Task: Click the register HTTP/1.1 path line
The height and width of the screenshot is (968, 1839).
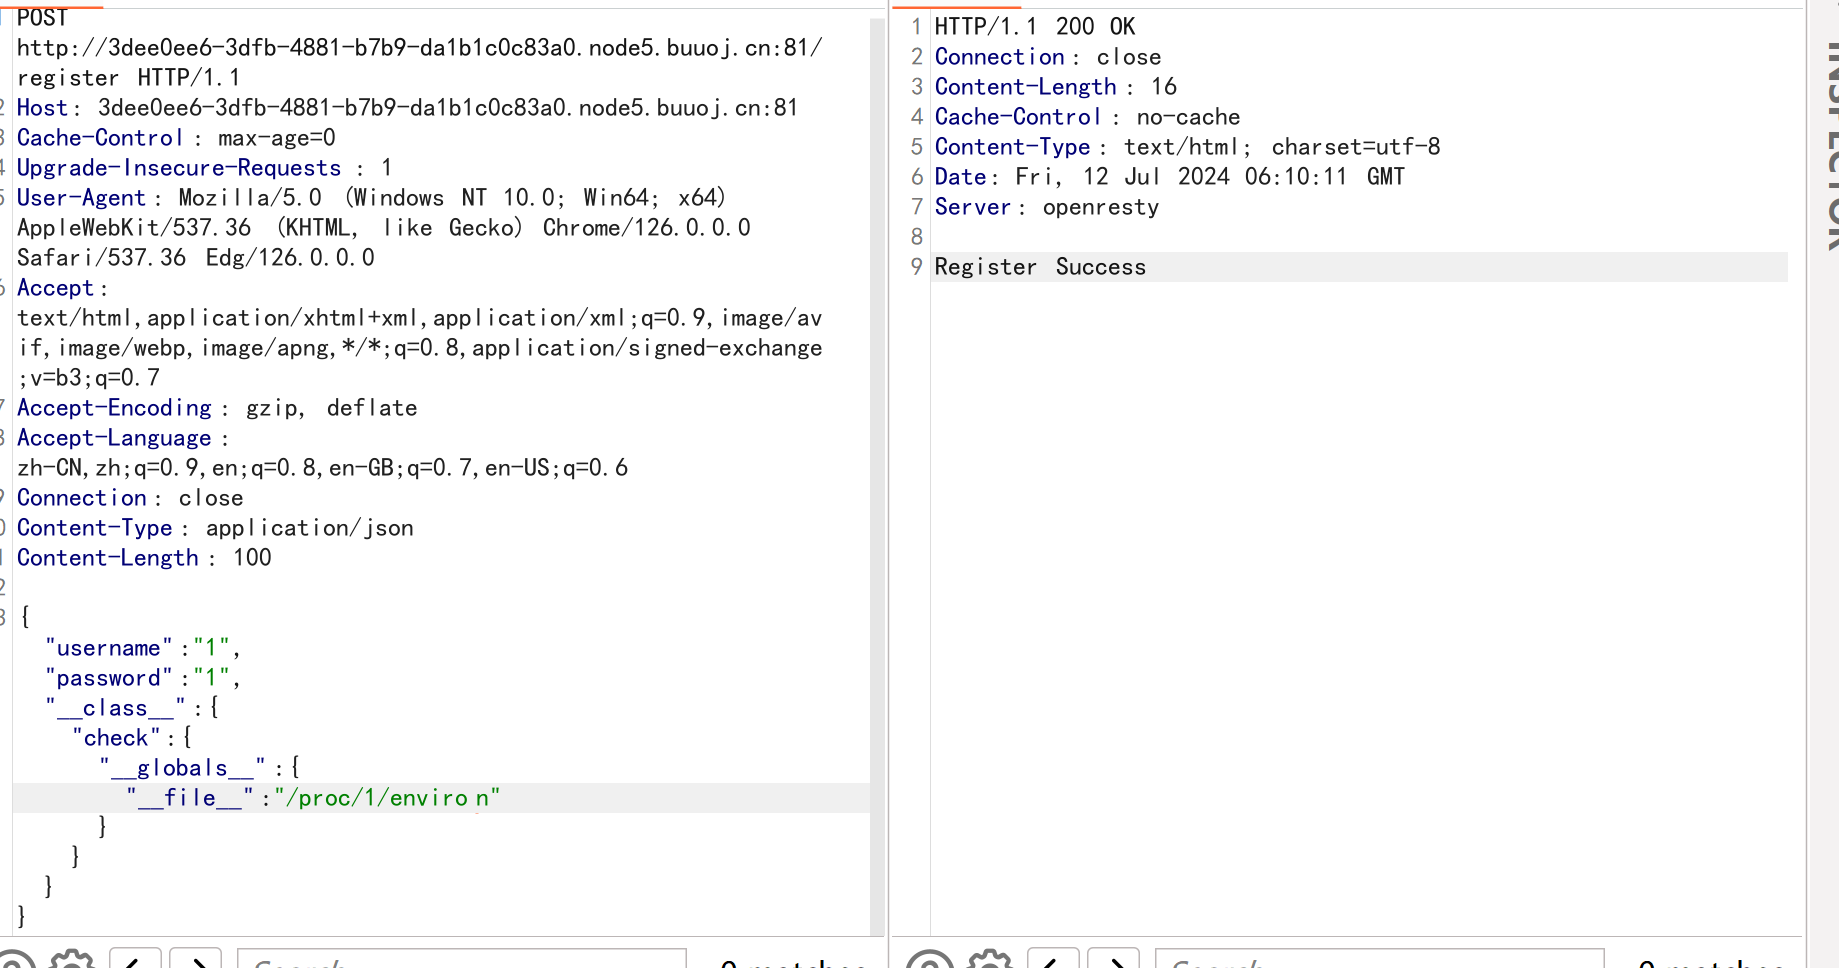Action: [x=128, y=78]
